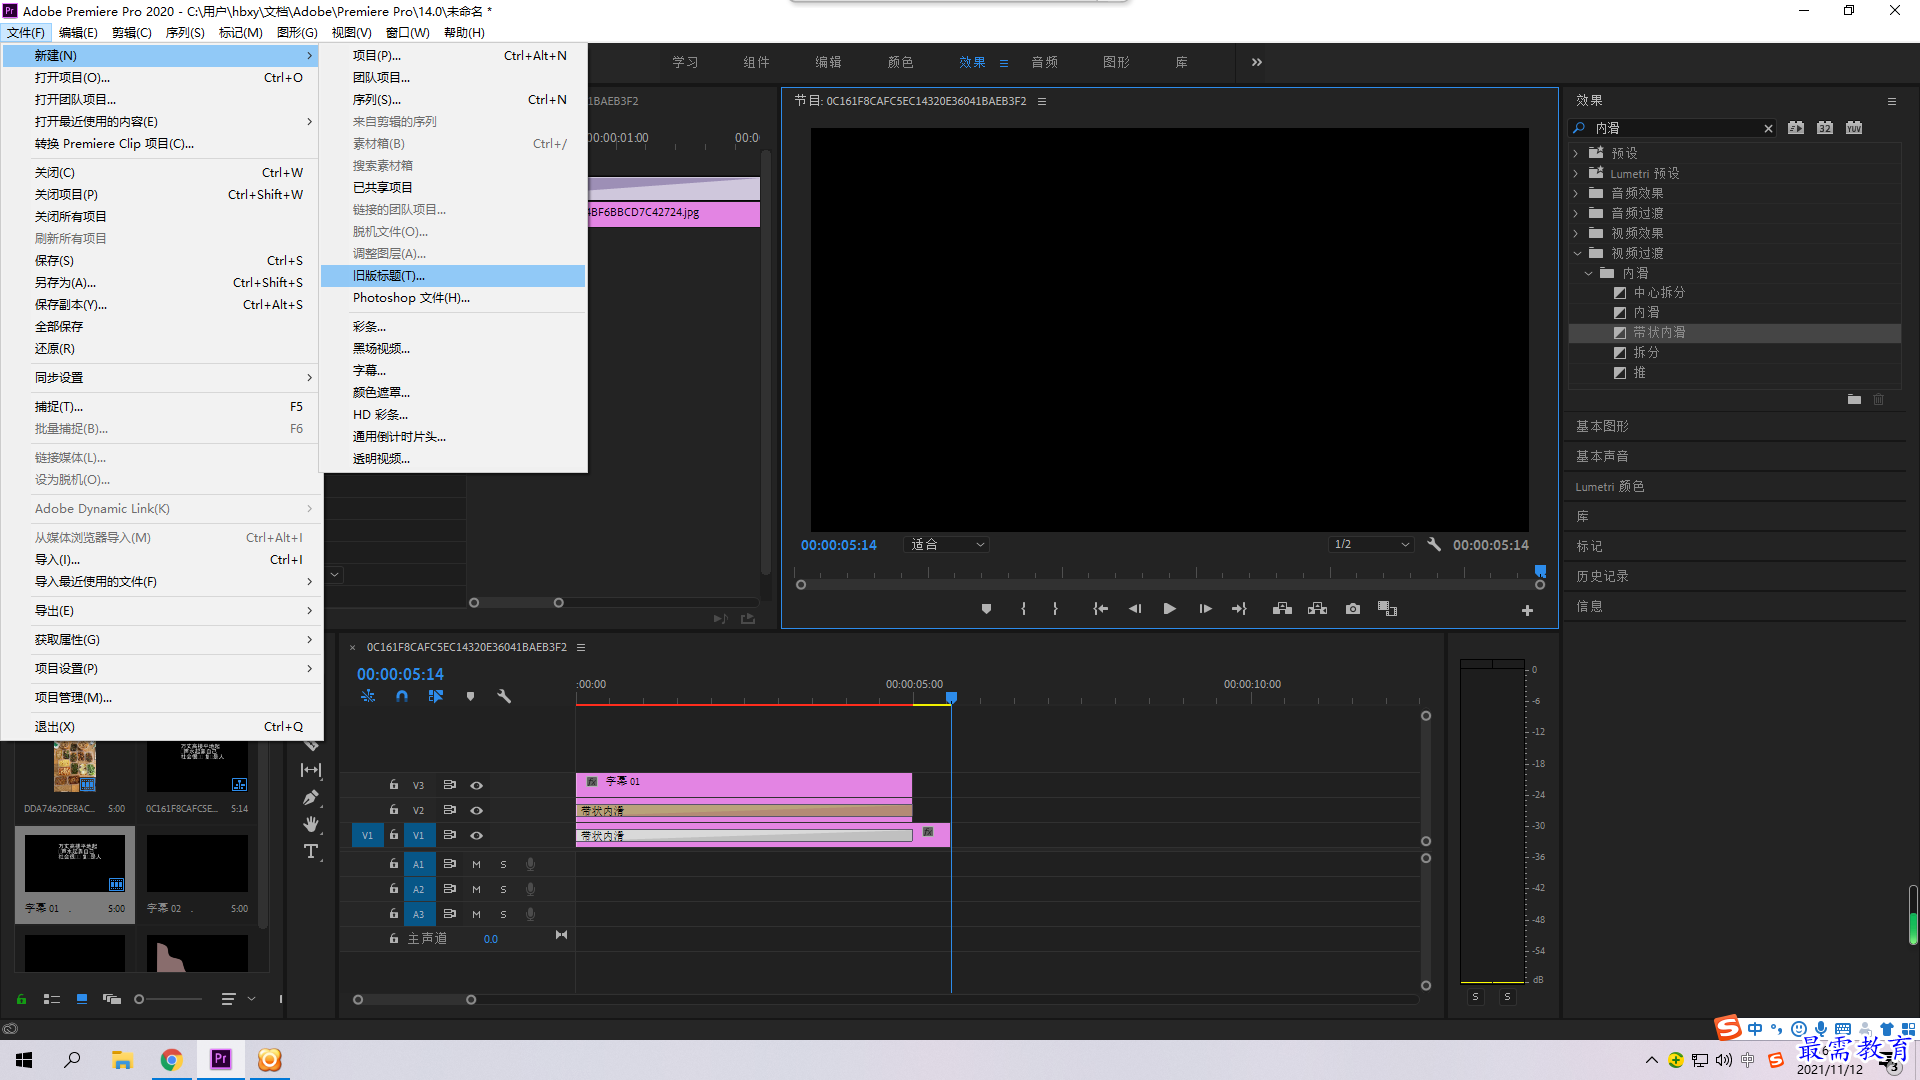The height and width of the screenshot is (1080, 1920).
Task: Click the Lift button
Action: [1282, 609]
